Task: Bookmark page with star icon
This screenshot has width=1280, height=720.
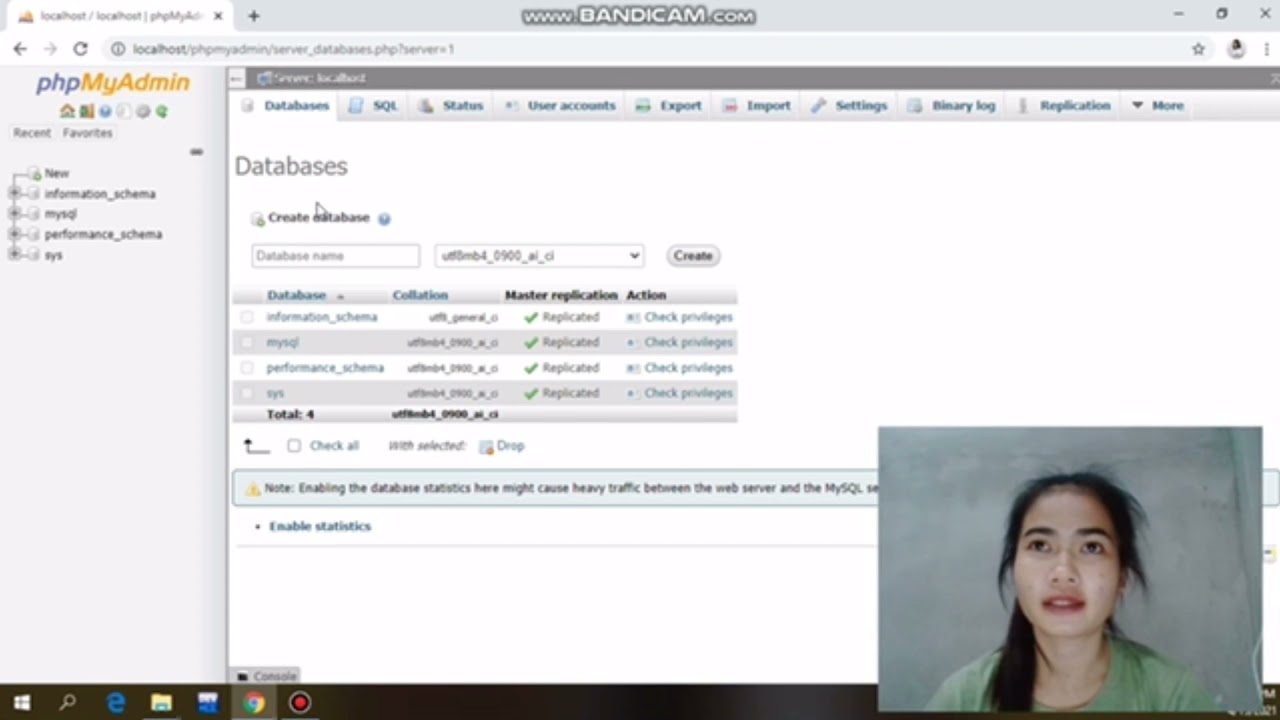Action: (1198, 48)
